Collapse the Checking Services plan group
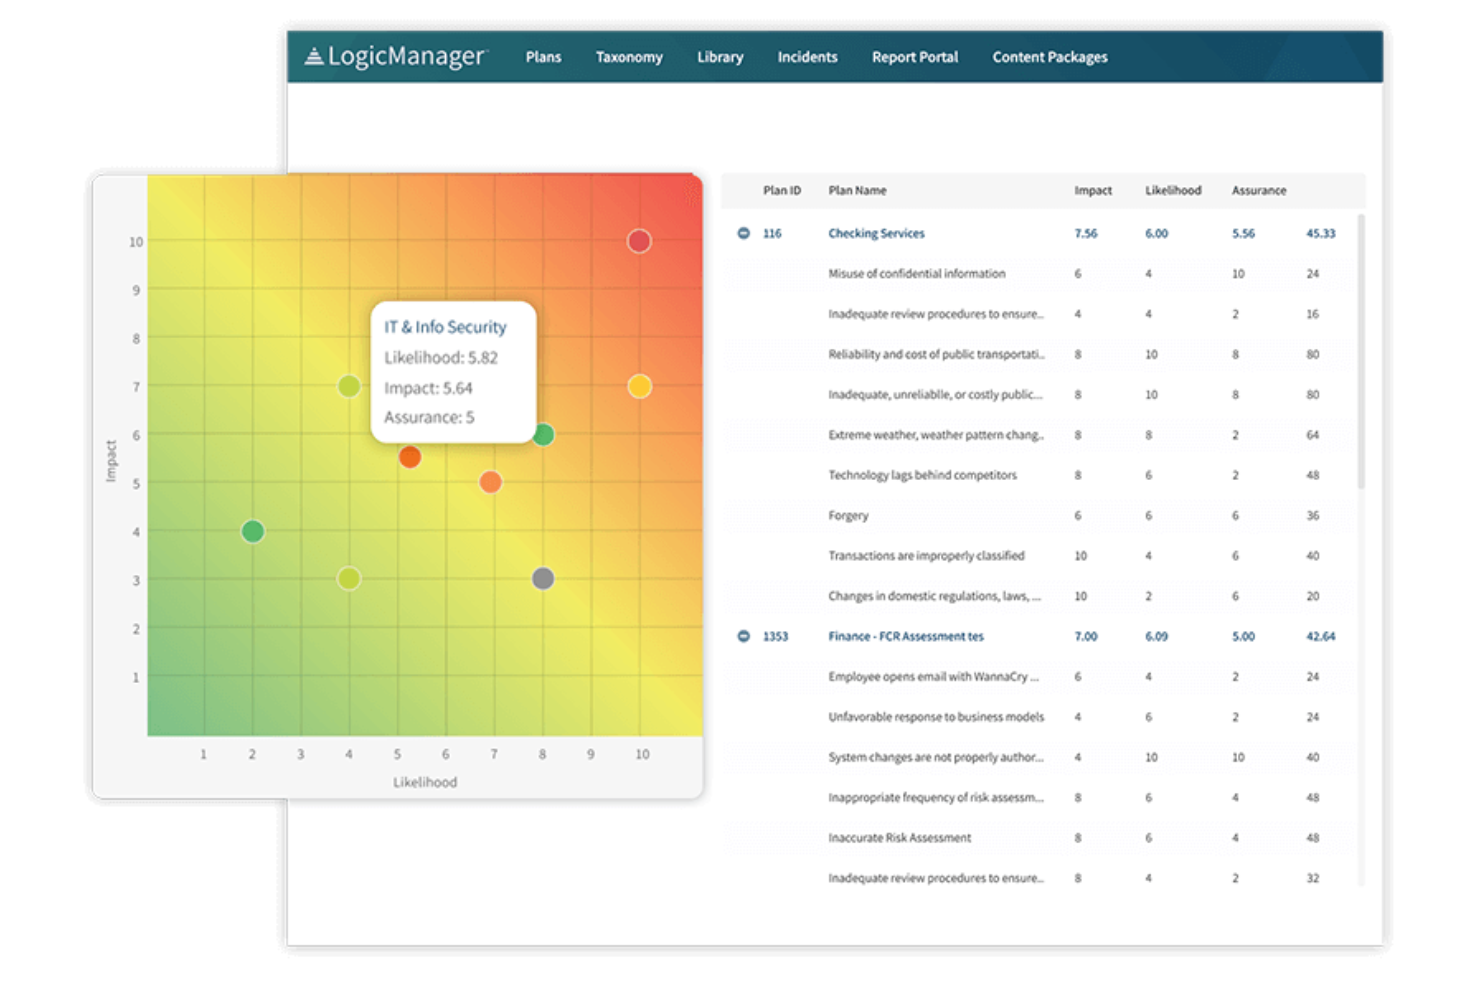Screen dimensions: 1480x987 coord(744,233)
